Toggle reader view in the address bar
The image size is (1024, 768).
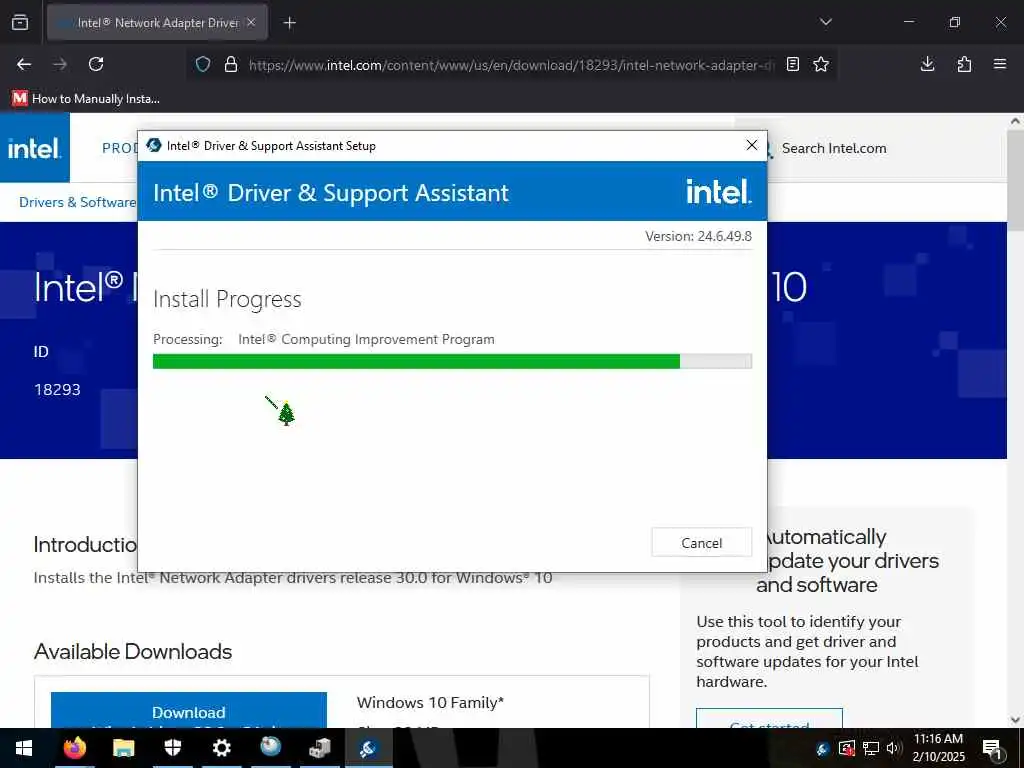793,64
